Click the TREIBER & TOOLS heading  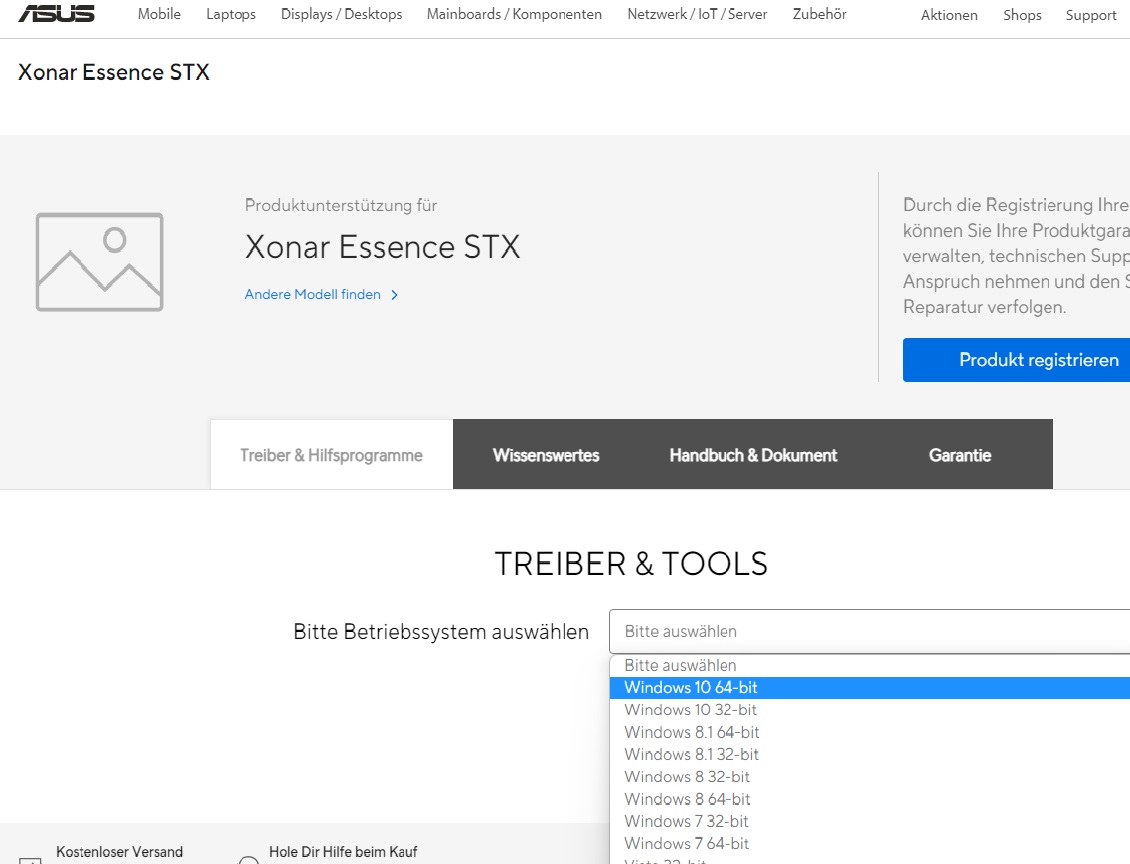[631, 564]
